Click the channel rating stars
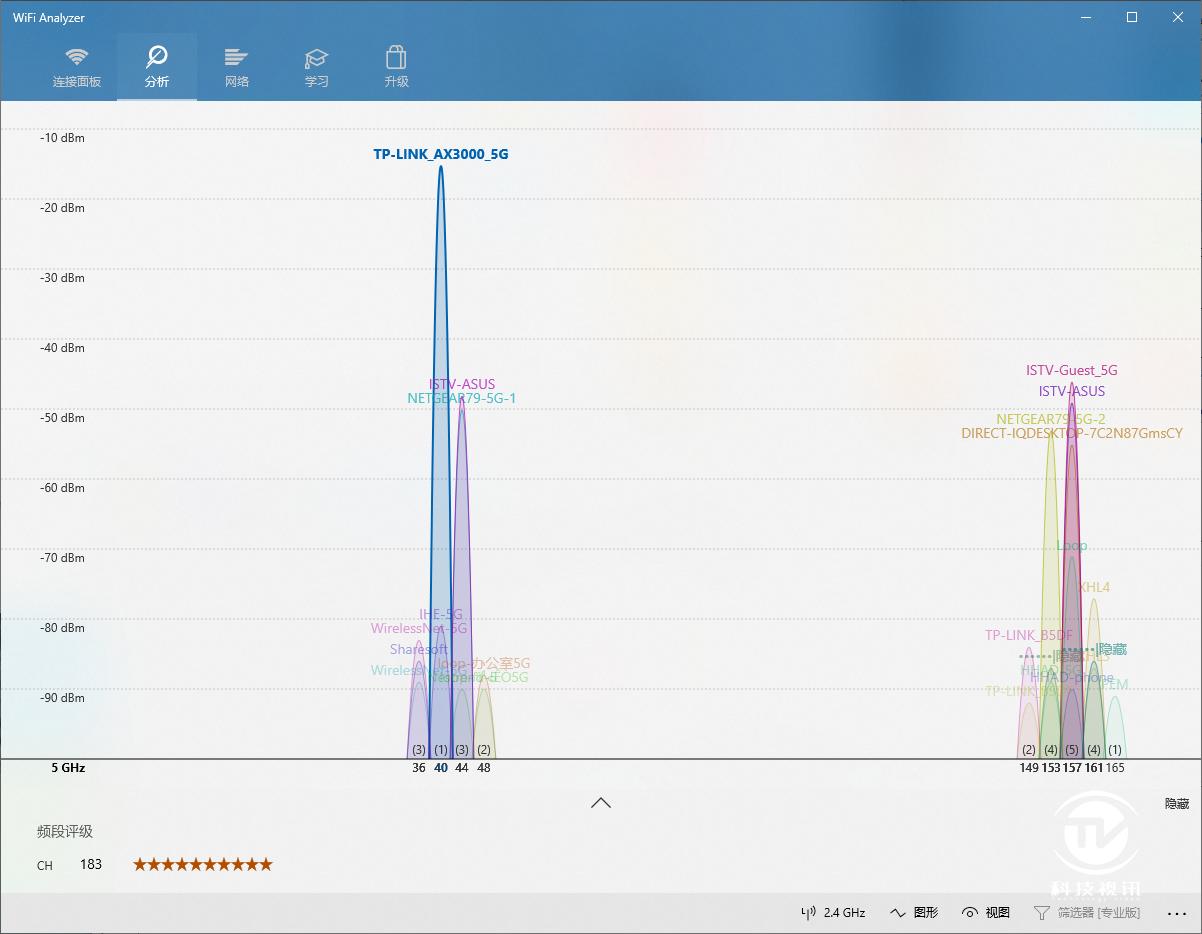Screen dimensions: 1202x934 tap(203, 864)
